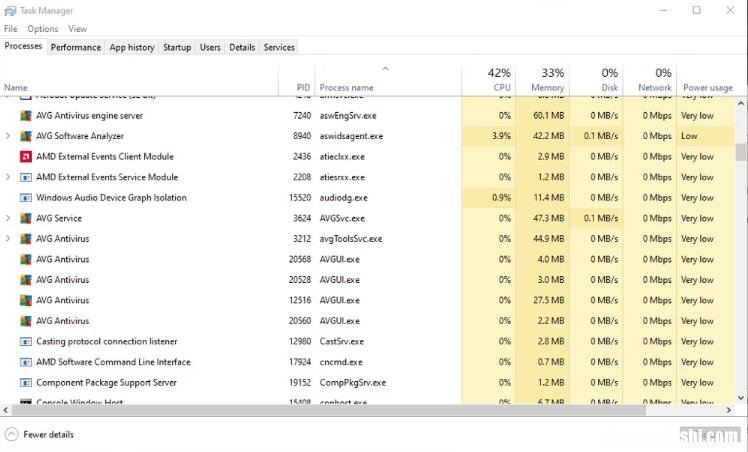Click the Windows Audio Device Graph Isolation icon
748x452 pixels.
tap(26, 198)
